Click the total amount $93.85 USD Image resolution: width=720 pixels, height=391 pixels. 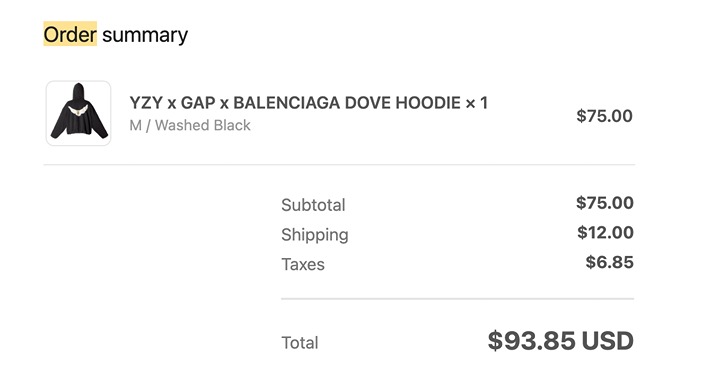point(561,341)
